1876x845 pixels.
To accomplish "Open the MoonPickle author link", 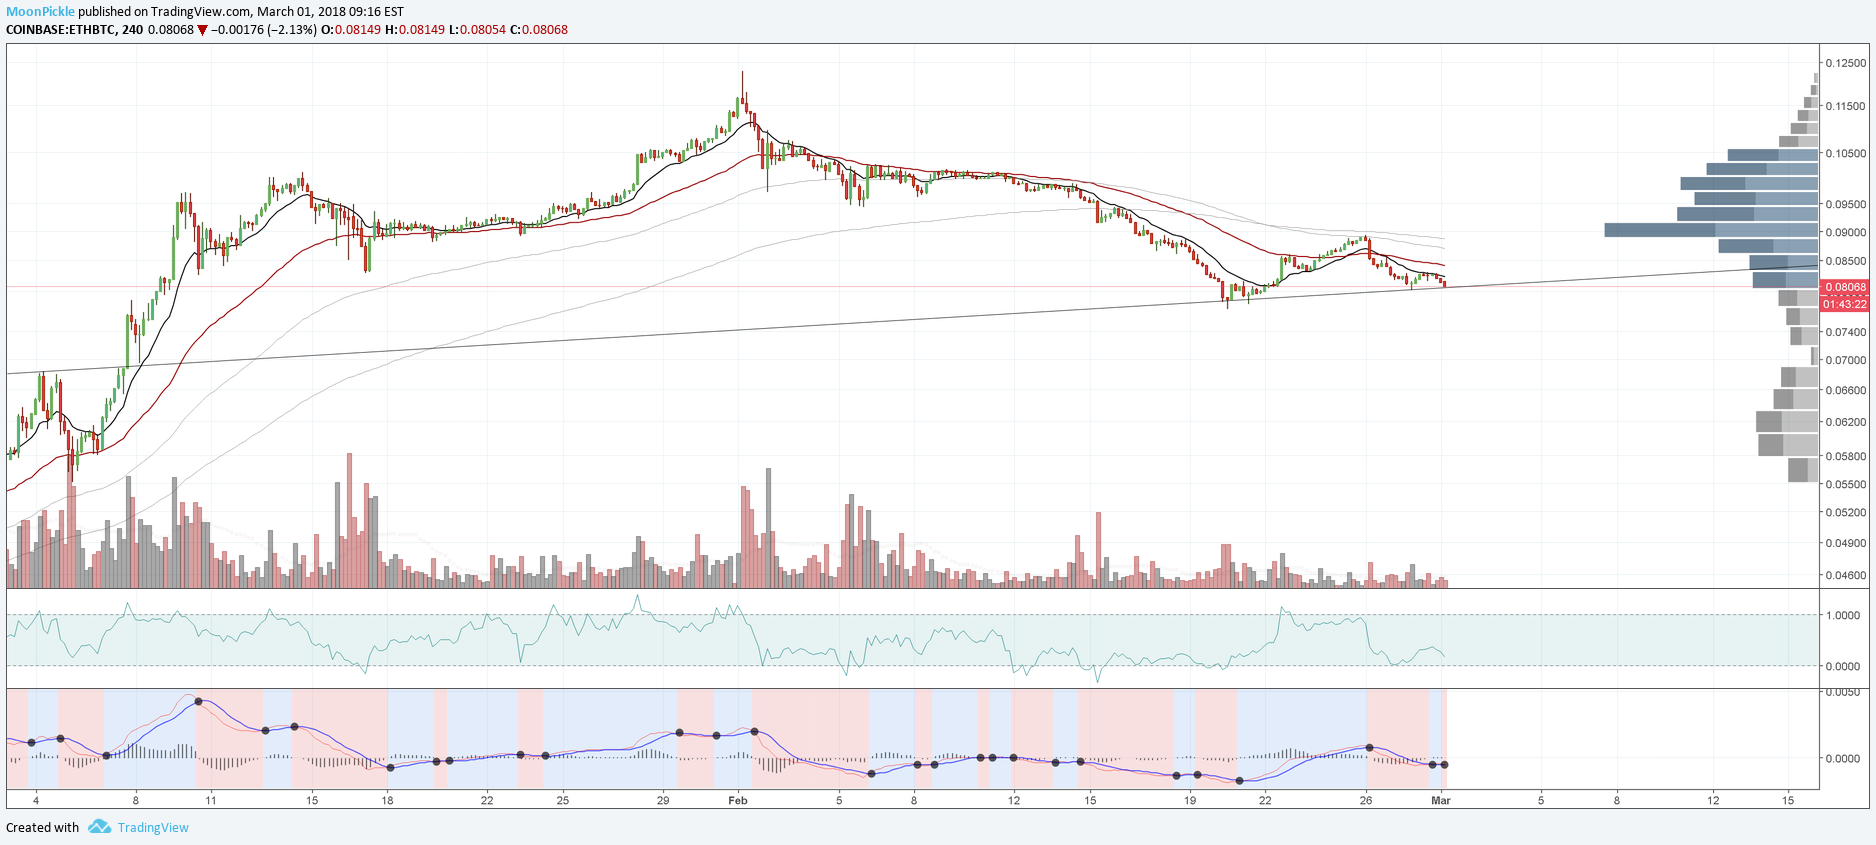I will click(40, 12).
